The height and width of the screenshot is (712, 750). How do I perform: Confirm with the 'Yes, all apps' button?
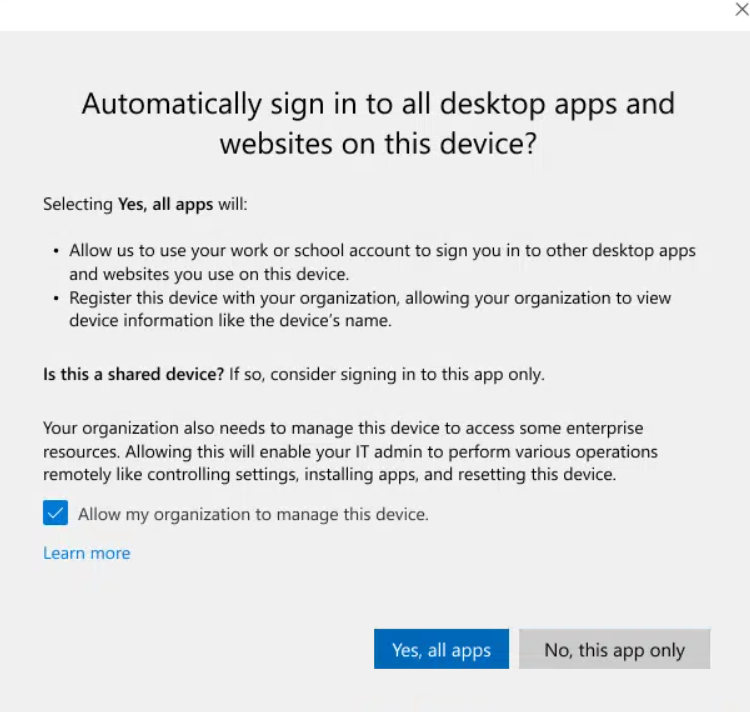tap(441, 650)
